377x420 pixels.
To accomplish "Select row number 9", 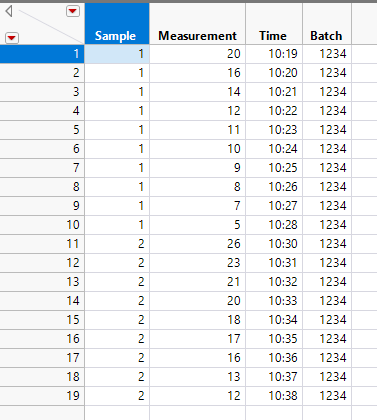I will tap(42, 206).
